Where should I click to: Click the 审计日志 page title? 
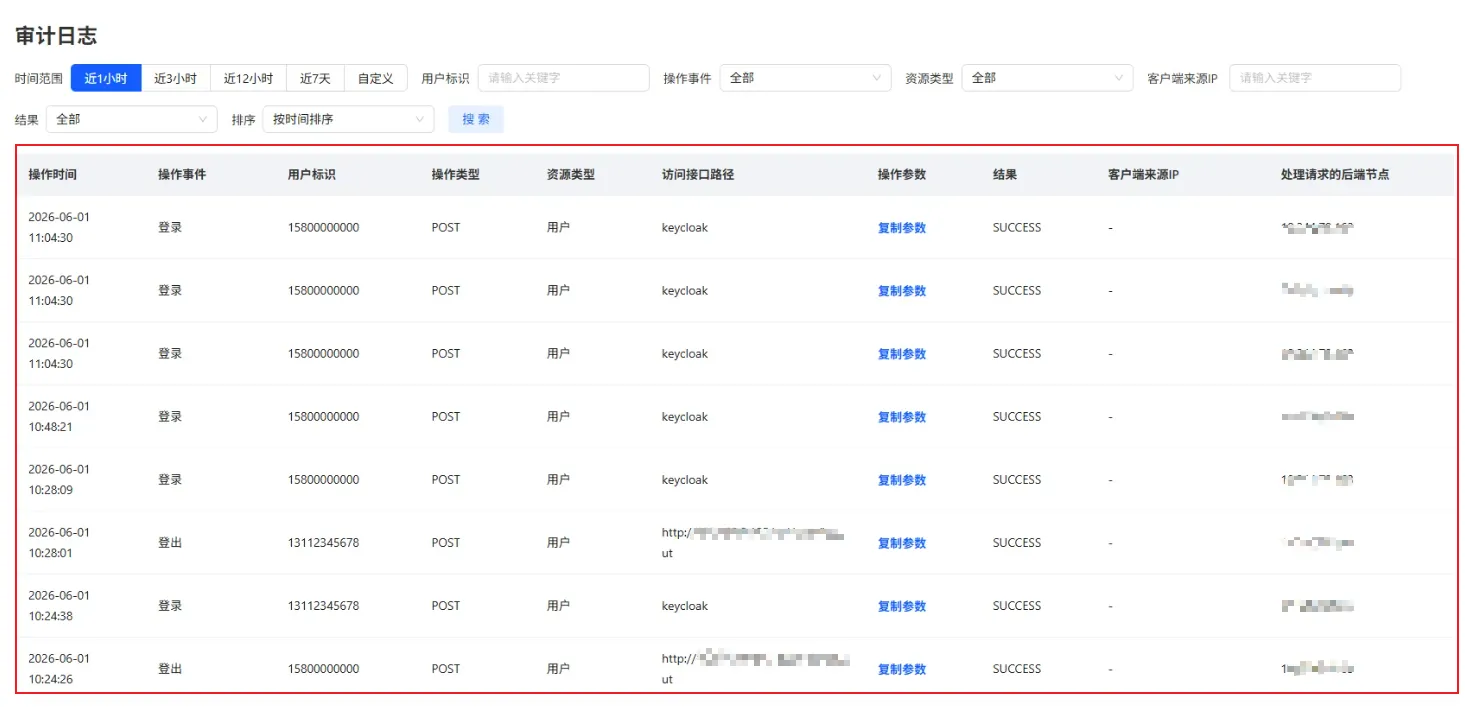[x=56, y=36]
